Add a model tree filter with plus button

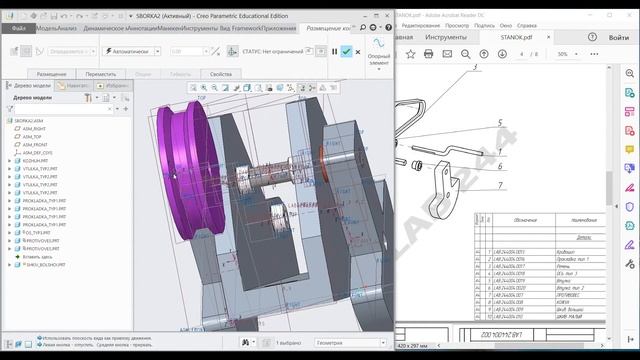(x=126, y=109)
